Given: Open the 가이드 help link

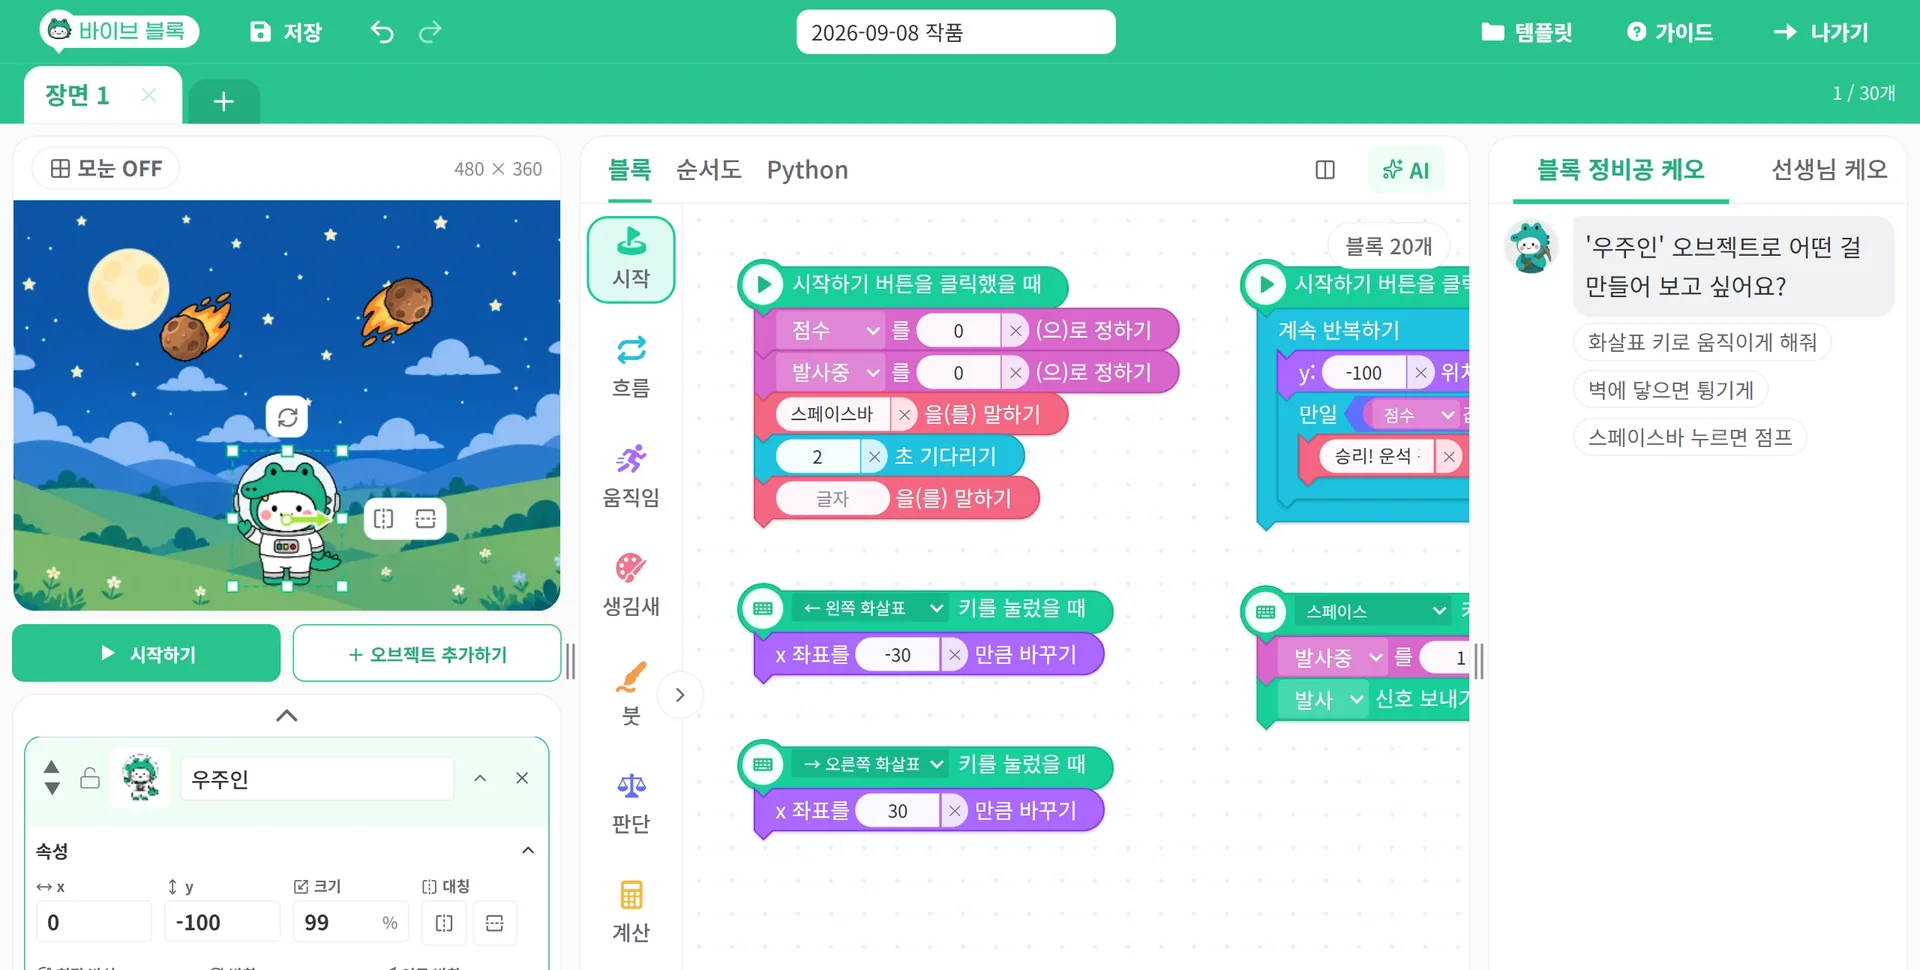Looking at the screenshot, I should tap(1670, 32).
